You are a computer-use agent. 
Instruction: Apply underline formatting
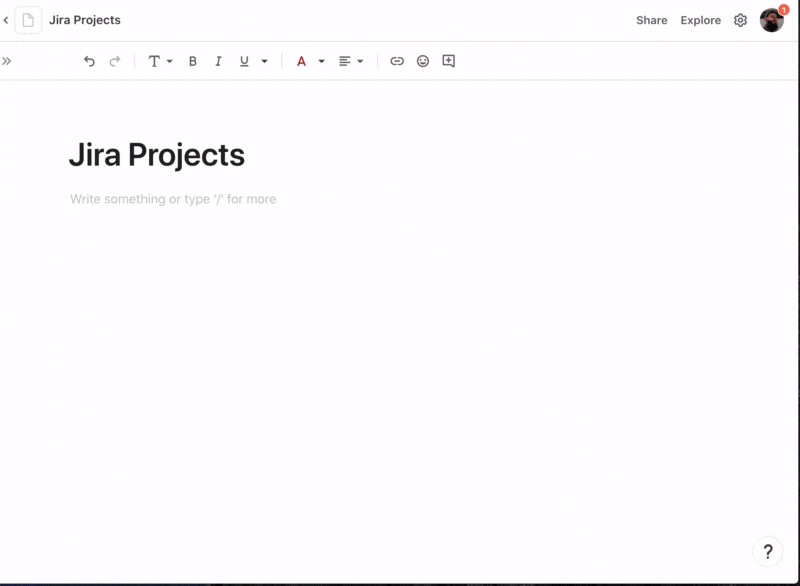coord(243,61)
